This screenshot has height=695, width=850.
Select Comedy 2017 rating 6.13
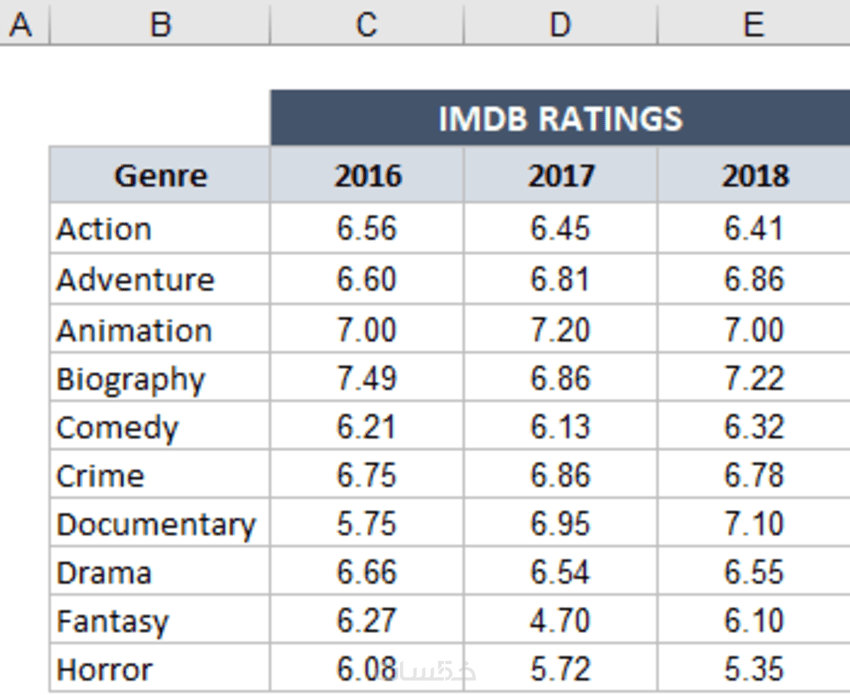(x=560, y=427)
